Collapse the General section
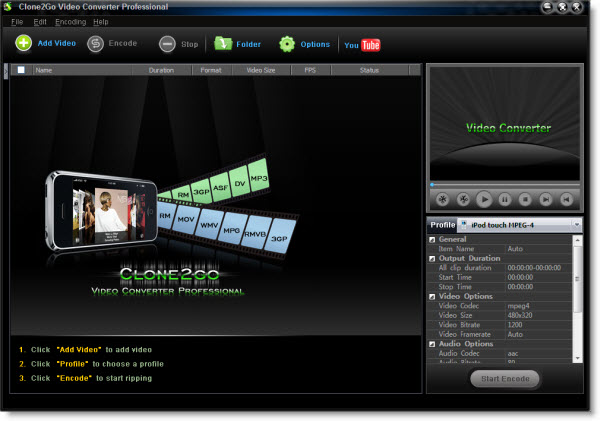600x421 pixels. [432, 240]
